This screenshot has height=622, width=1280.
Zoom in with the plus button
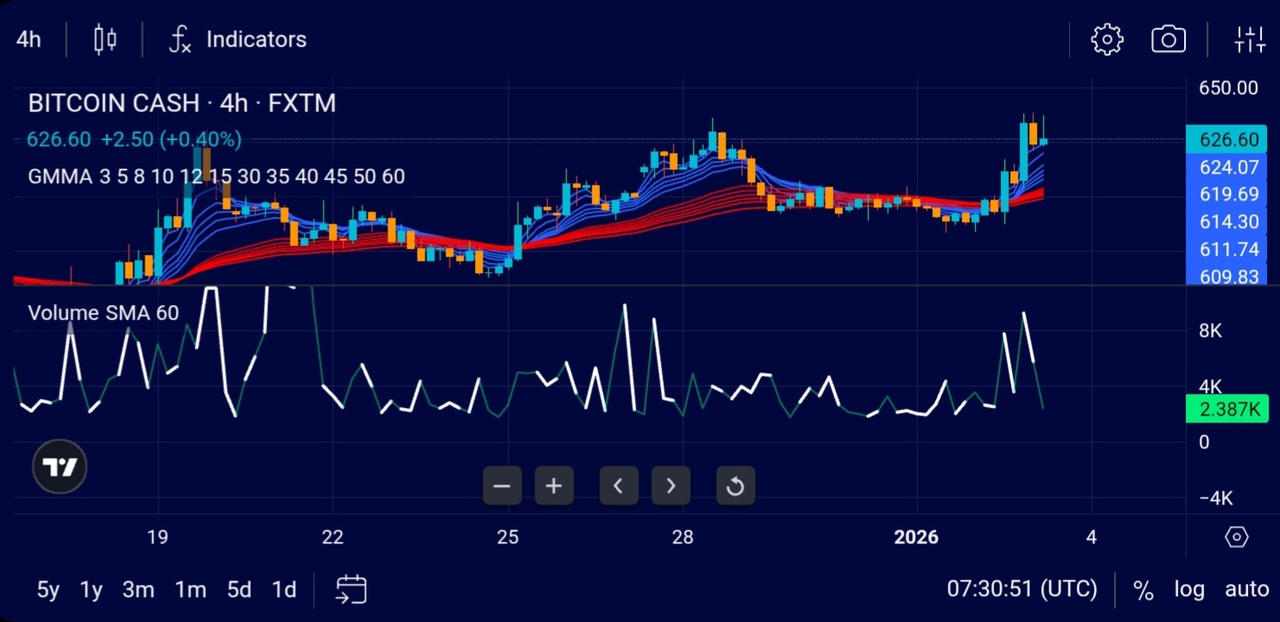[x=554, y=486]
